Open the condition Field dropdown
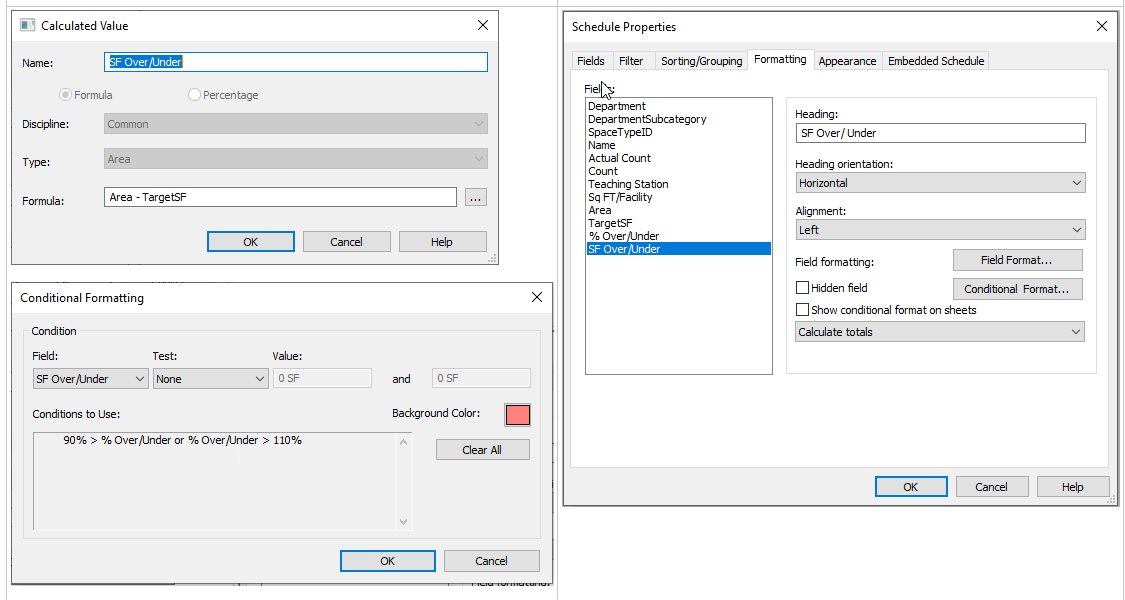 pyautogui.click(x=90, y=379)
